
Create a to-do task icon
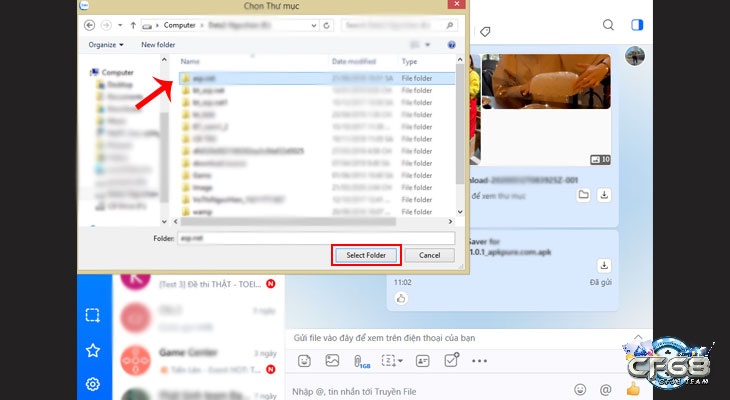451,360
